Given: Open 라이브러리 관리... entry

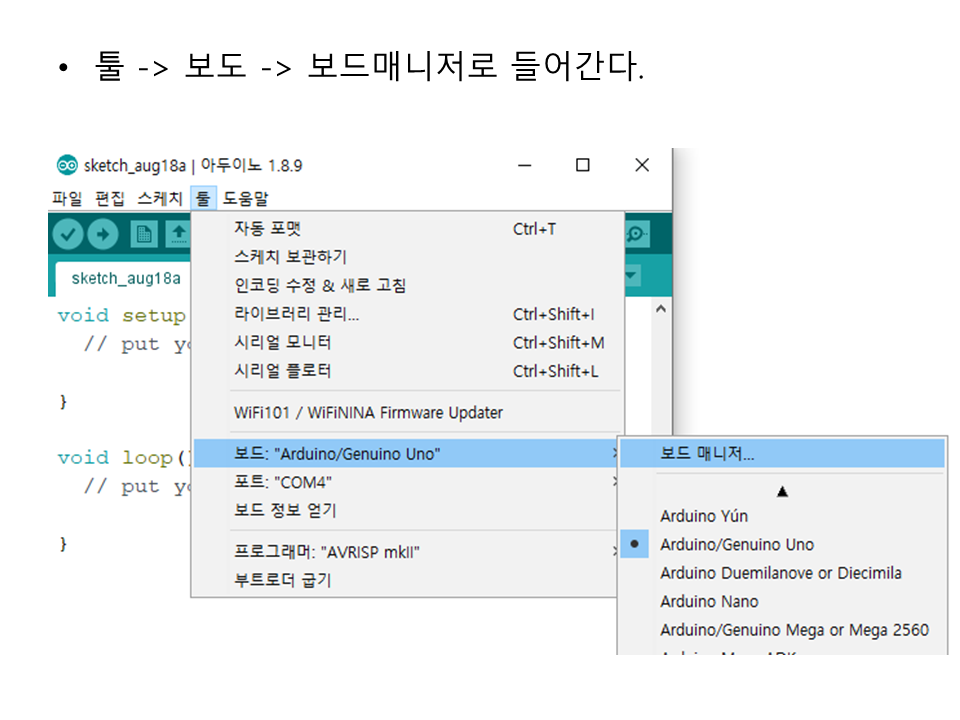Looking at the screenshot, I should [408, 314].
